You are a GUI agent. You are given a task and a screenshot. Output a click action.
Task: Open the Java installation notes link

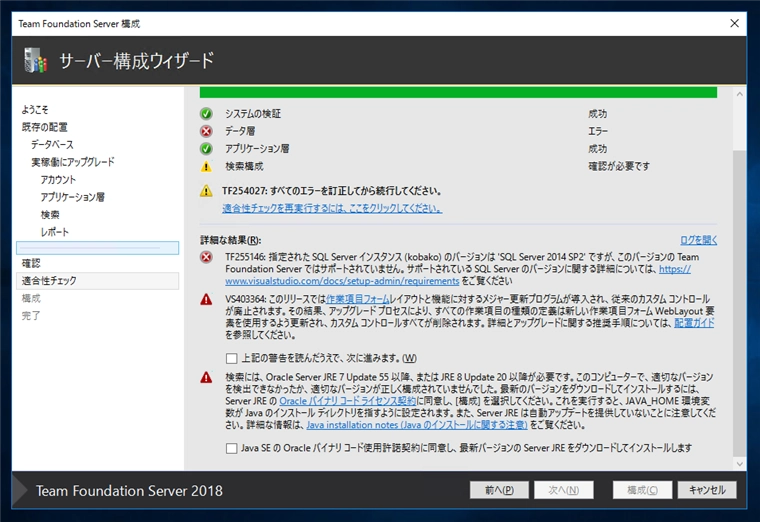417,425
